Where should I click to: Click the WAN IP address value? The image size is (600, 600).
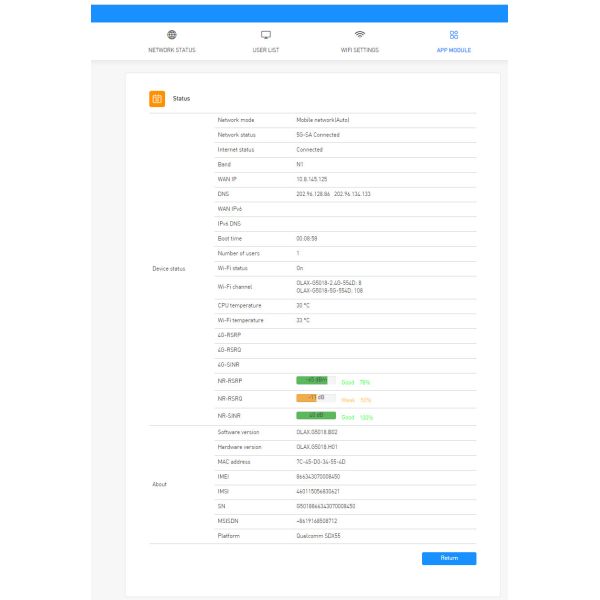click(x=313, y=179)
